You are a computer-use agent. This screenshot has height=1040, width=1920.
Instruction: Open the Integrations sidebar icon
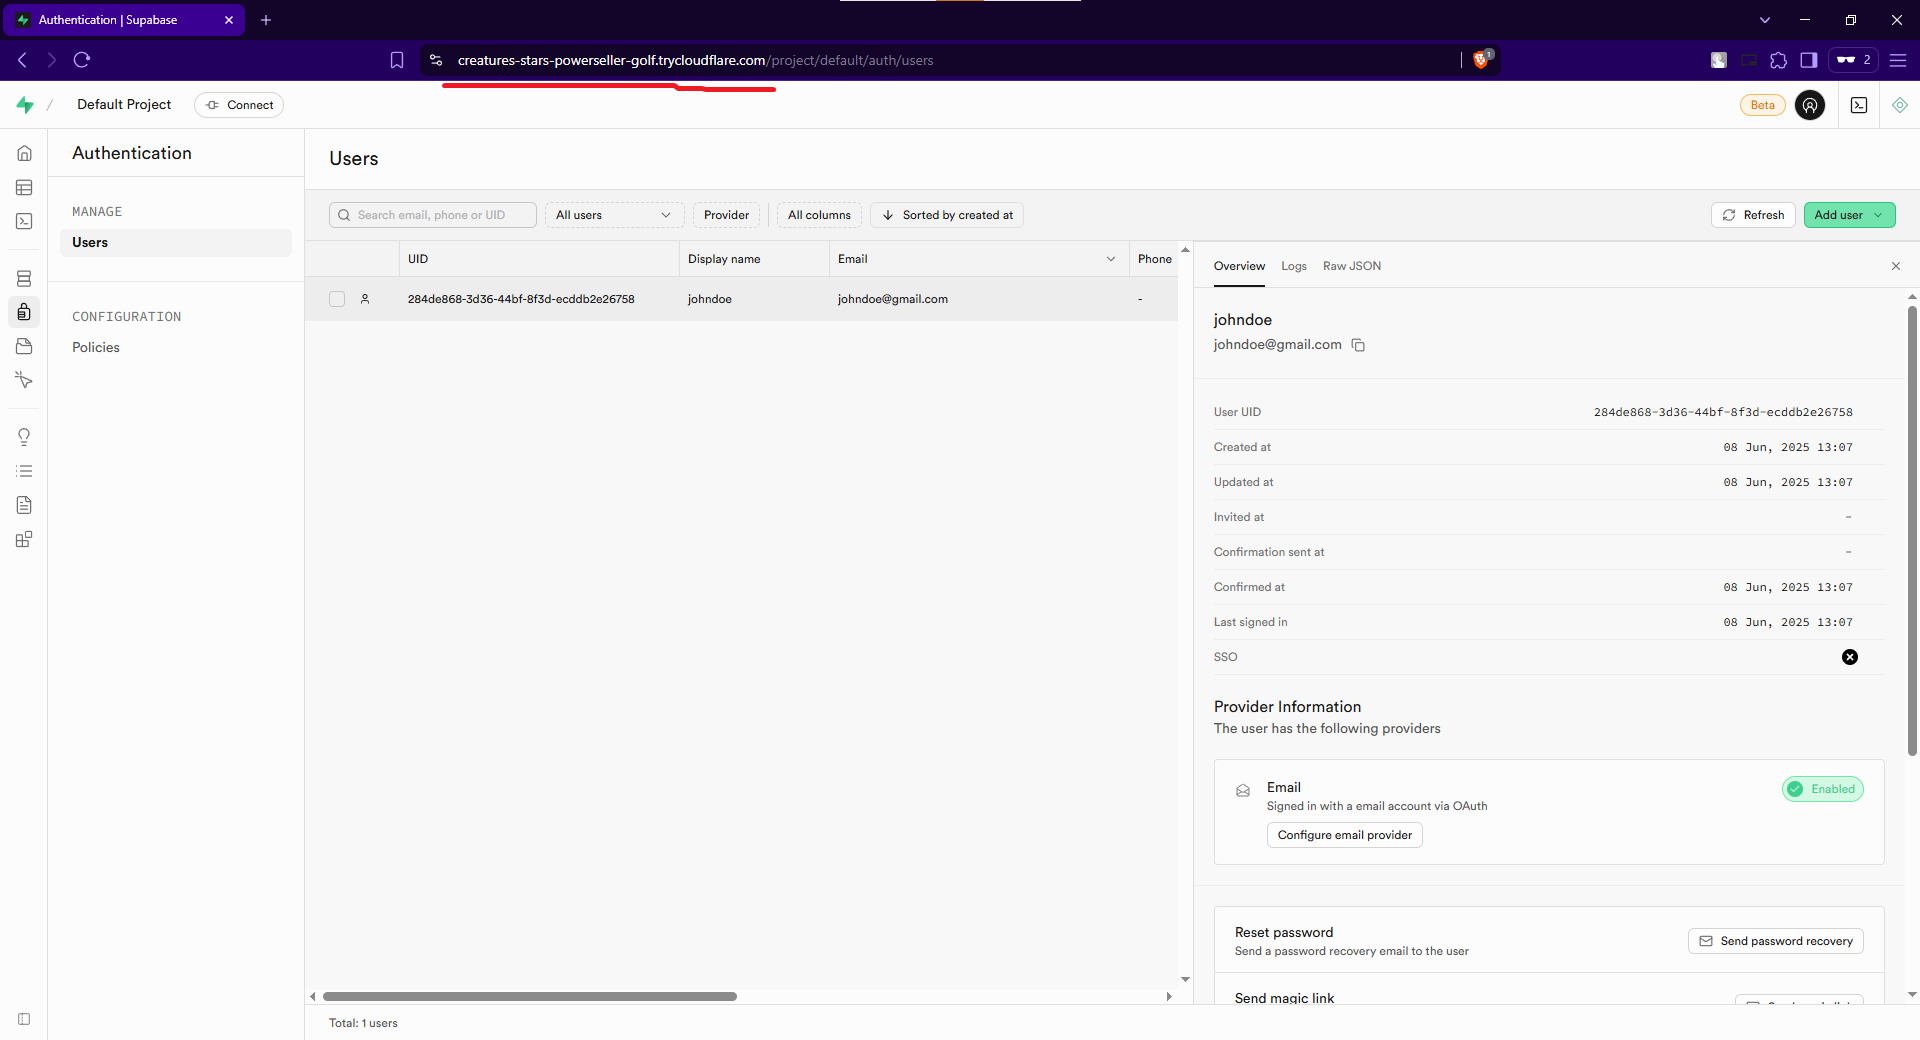[x=24, y=539]
